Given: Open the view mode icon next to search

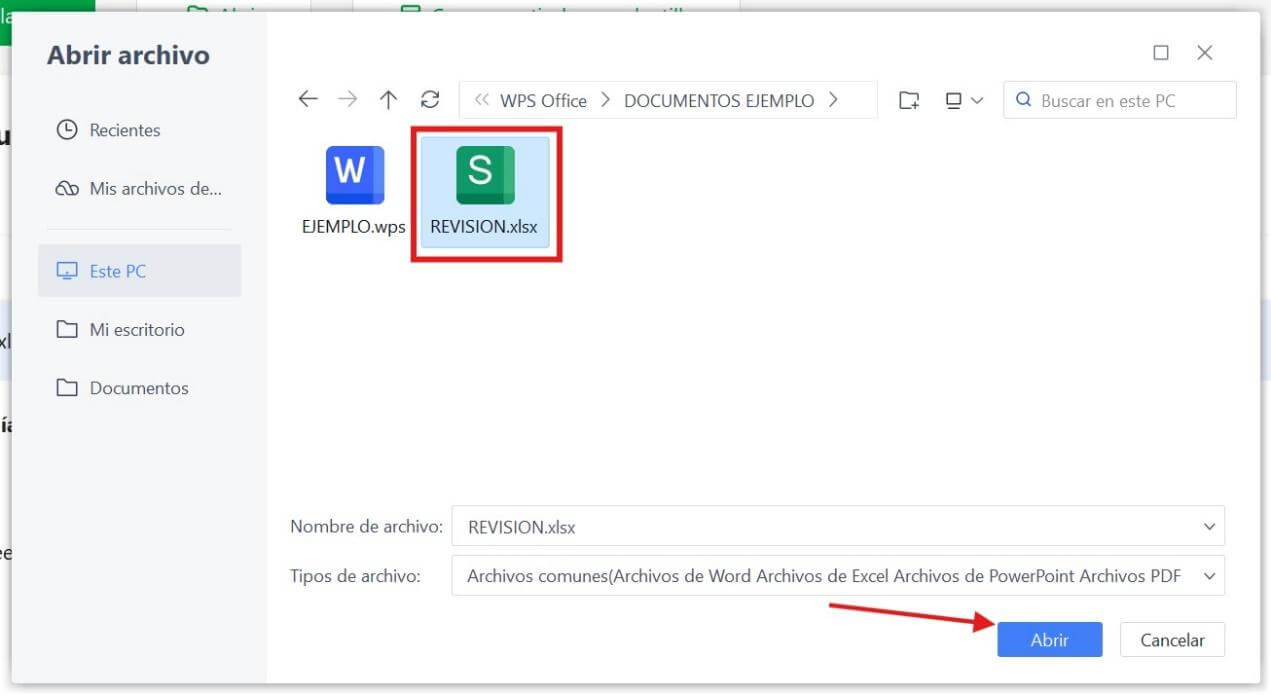Looking at the screenshot, I should click(956, 100).
